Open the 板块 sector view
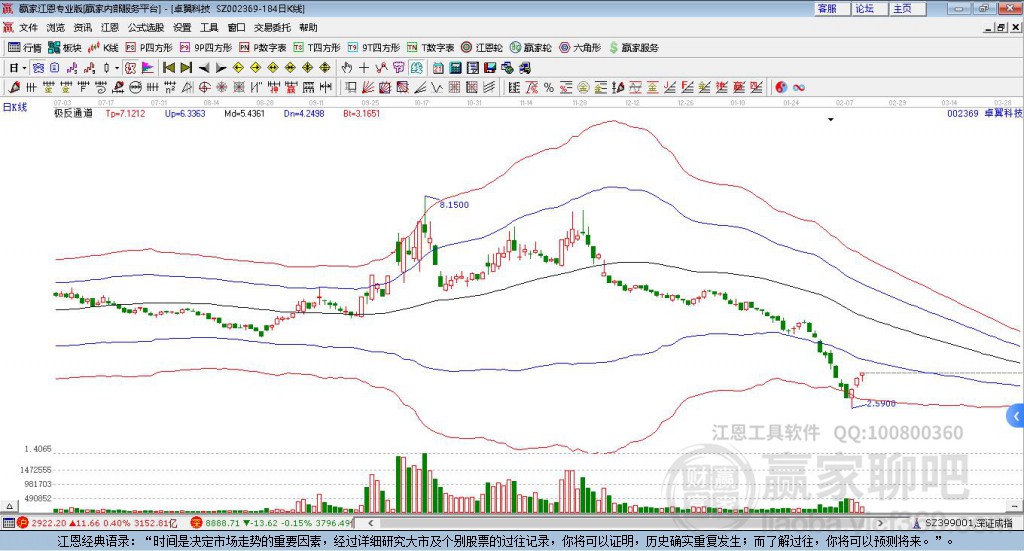Viewport: 1024px width, 551px height. (65, 48)
